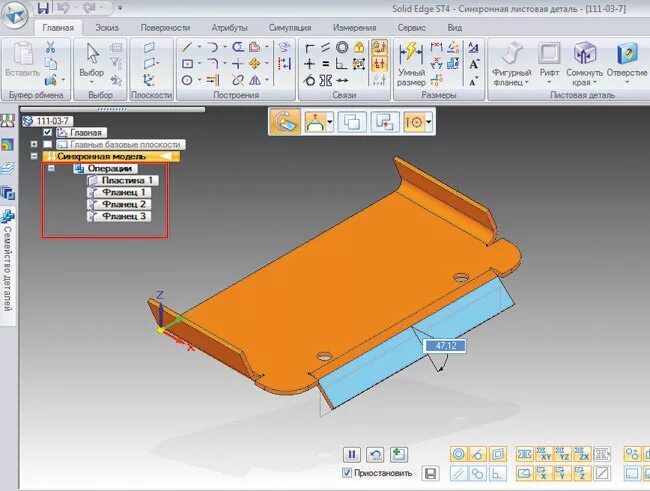Click the Cut scissors icon

50,46
